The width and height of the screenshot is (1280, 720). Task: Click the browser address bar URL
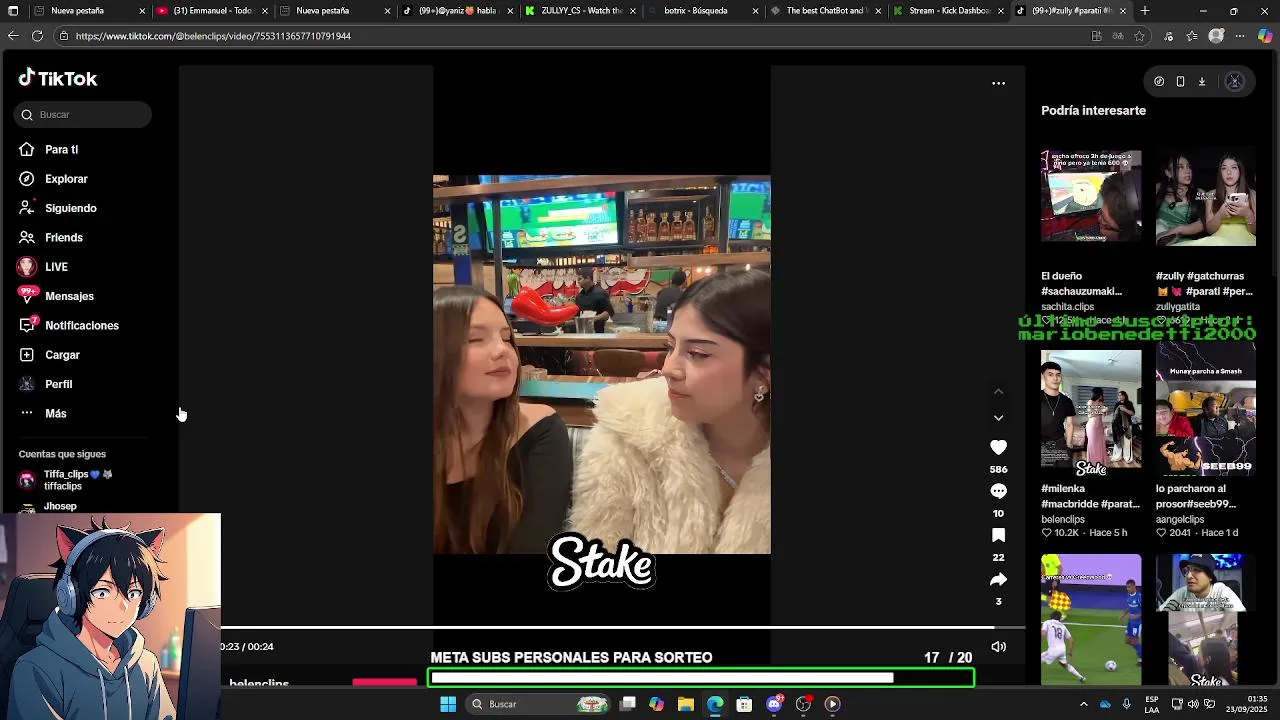[x=212, y=36]
